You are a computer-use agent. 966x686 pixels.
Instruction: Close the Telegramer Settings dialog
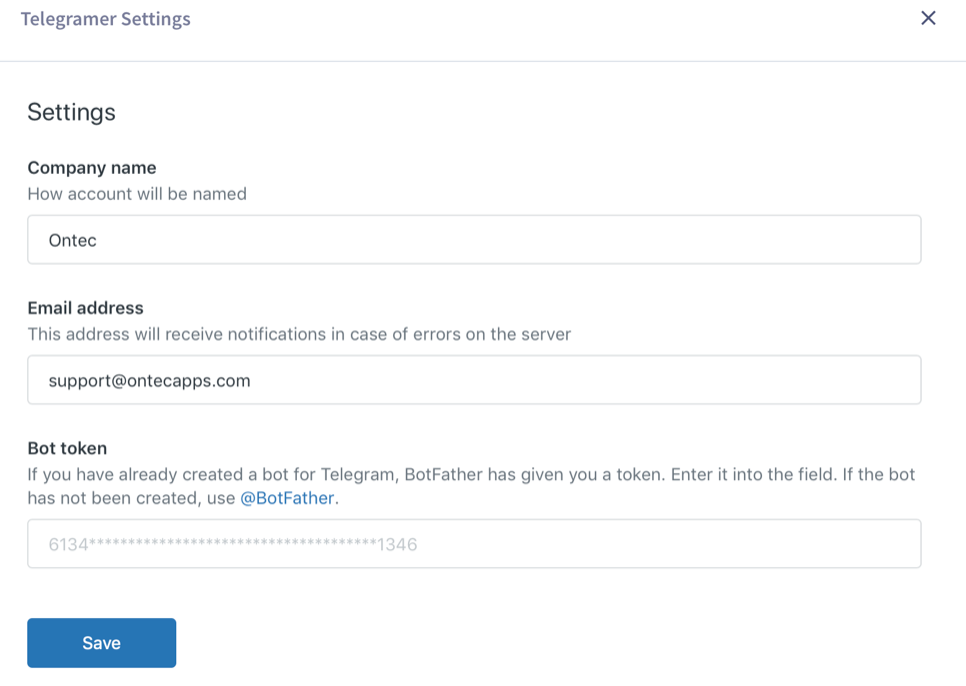click(x=928, y=18)
